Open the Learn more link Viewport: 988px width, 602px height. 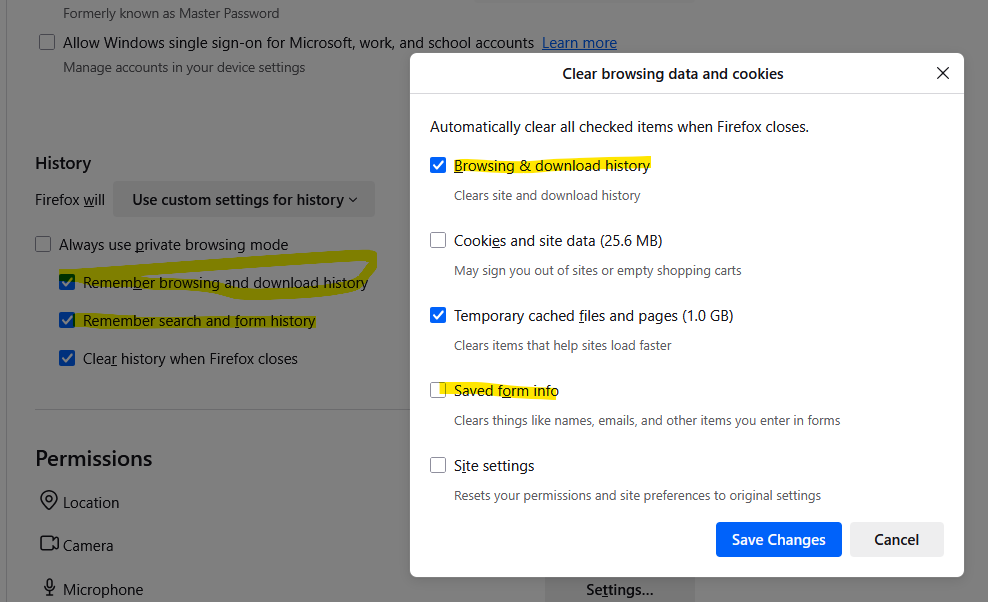579,43
